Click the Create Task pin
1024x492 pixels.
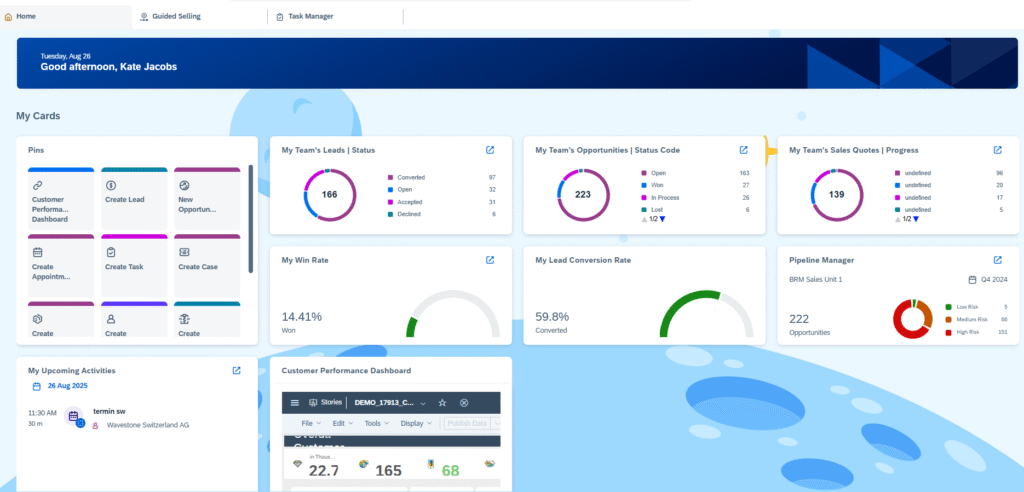click(134, 265)
